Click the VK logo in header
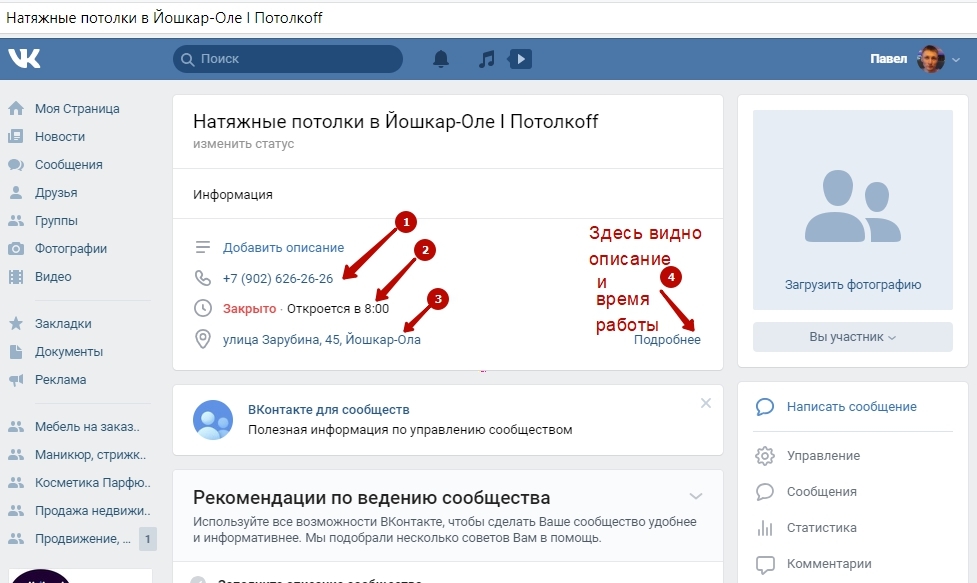977x583 pixels. [24, 59]
